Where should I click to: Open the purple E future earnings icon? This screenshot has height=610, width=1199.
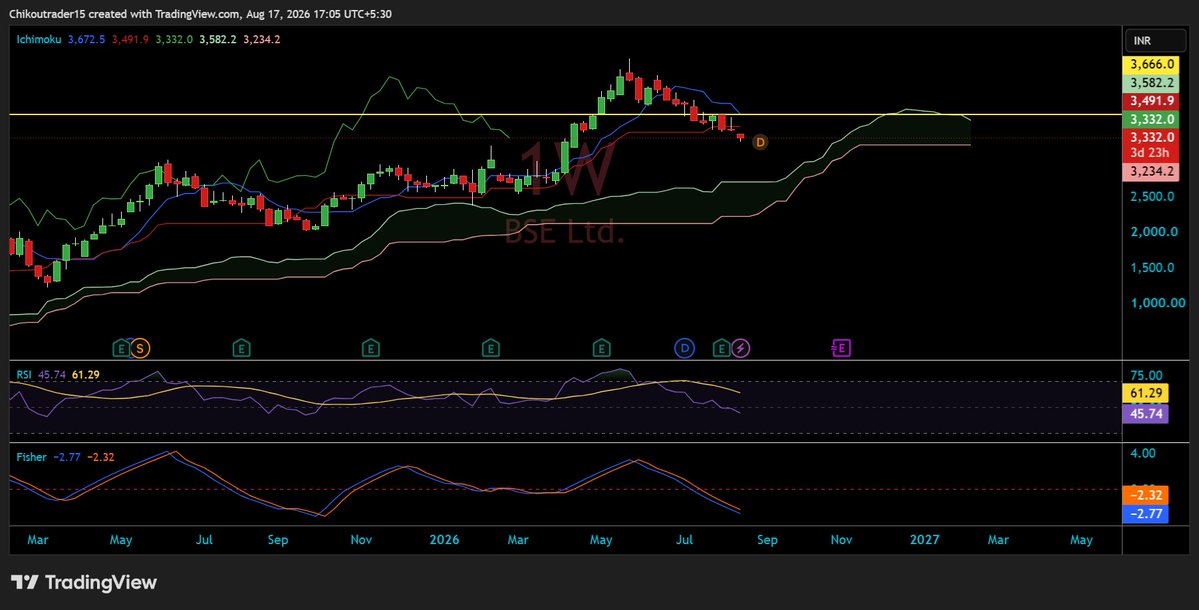840,349
